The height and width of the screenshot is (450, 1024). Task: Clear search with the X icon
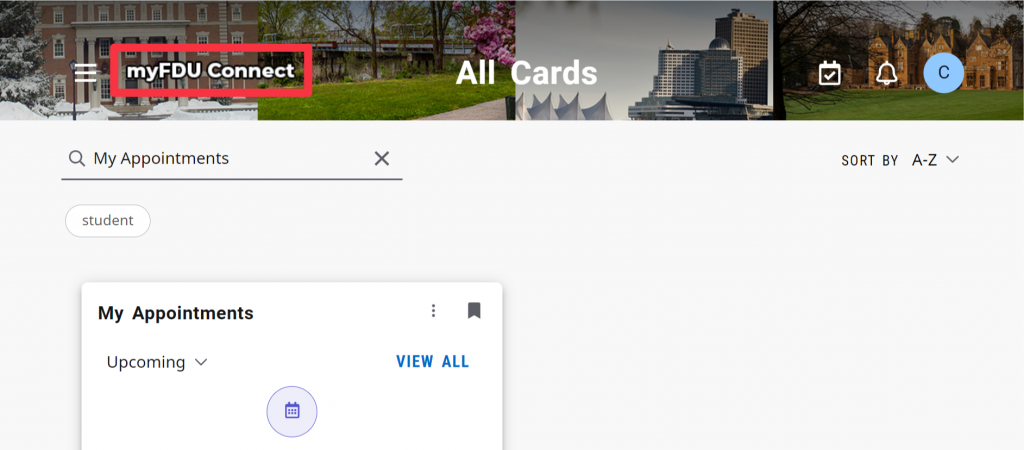pyautogui.click(x=381, y=158)
